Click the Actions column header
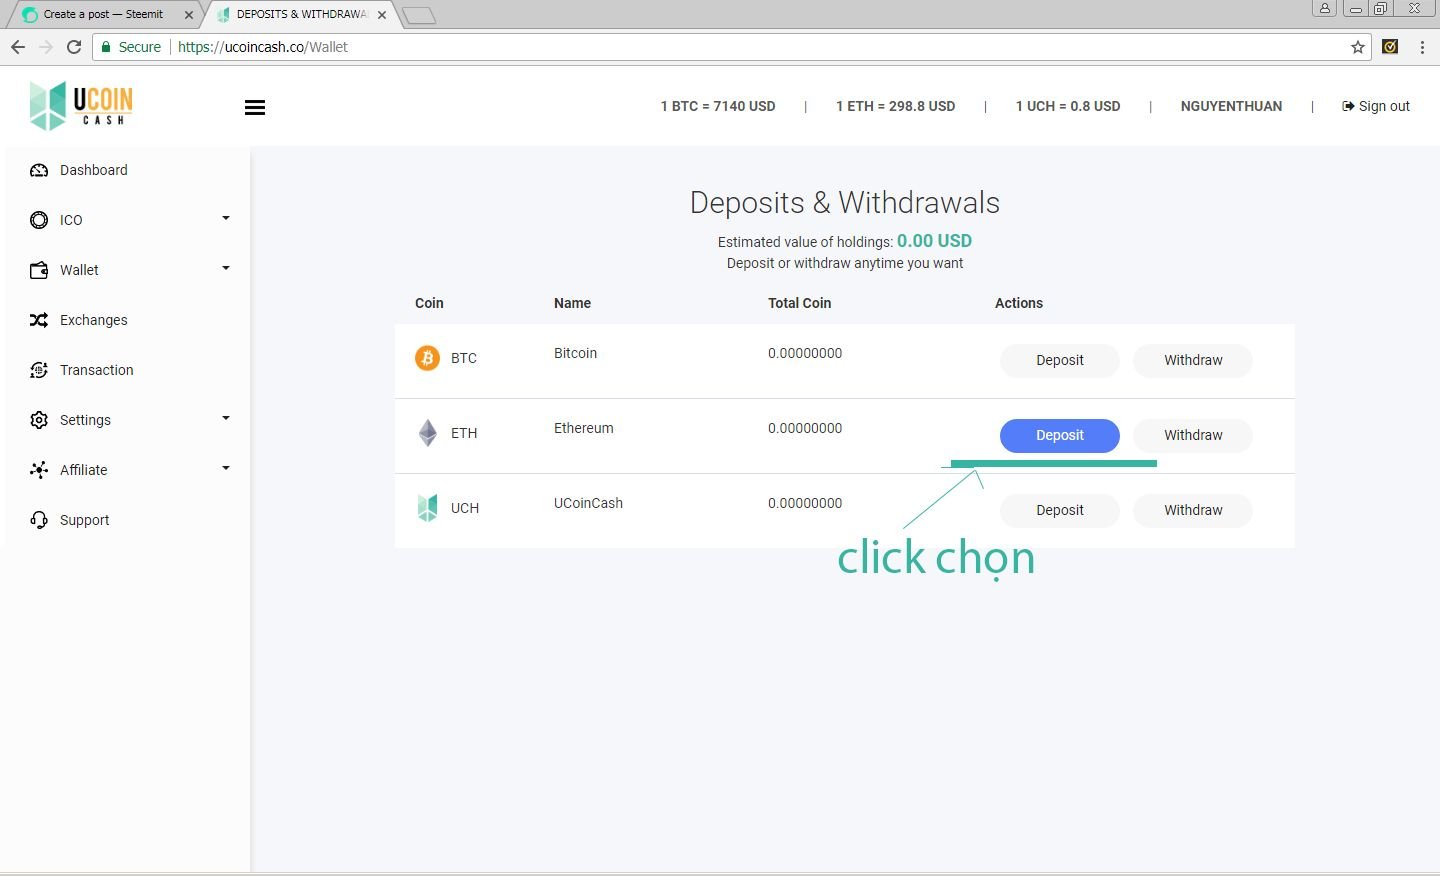 click(1019, 303)
